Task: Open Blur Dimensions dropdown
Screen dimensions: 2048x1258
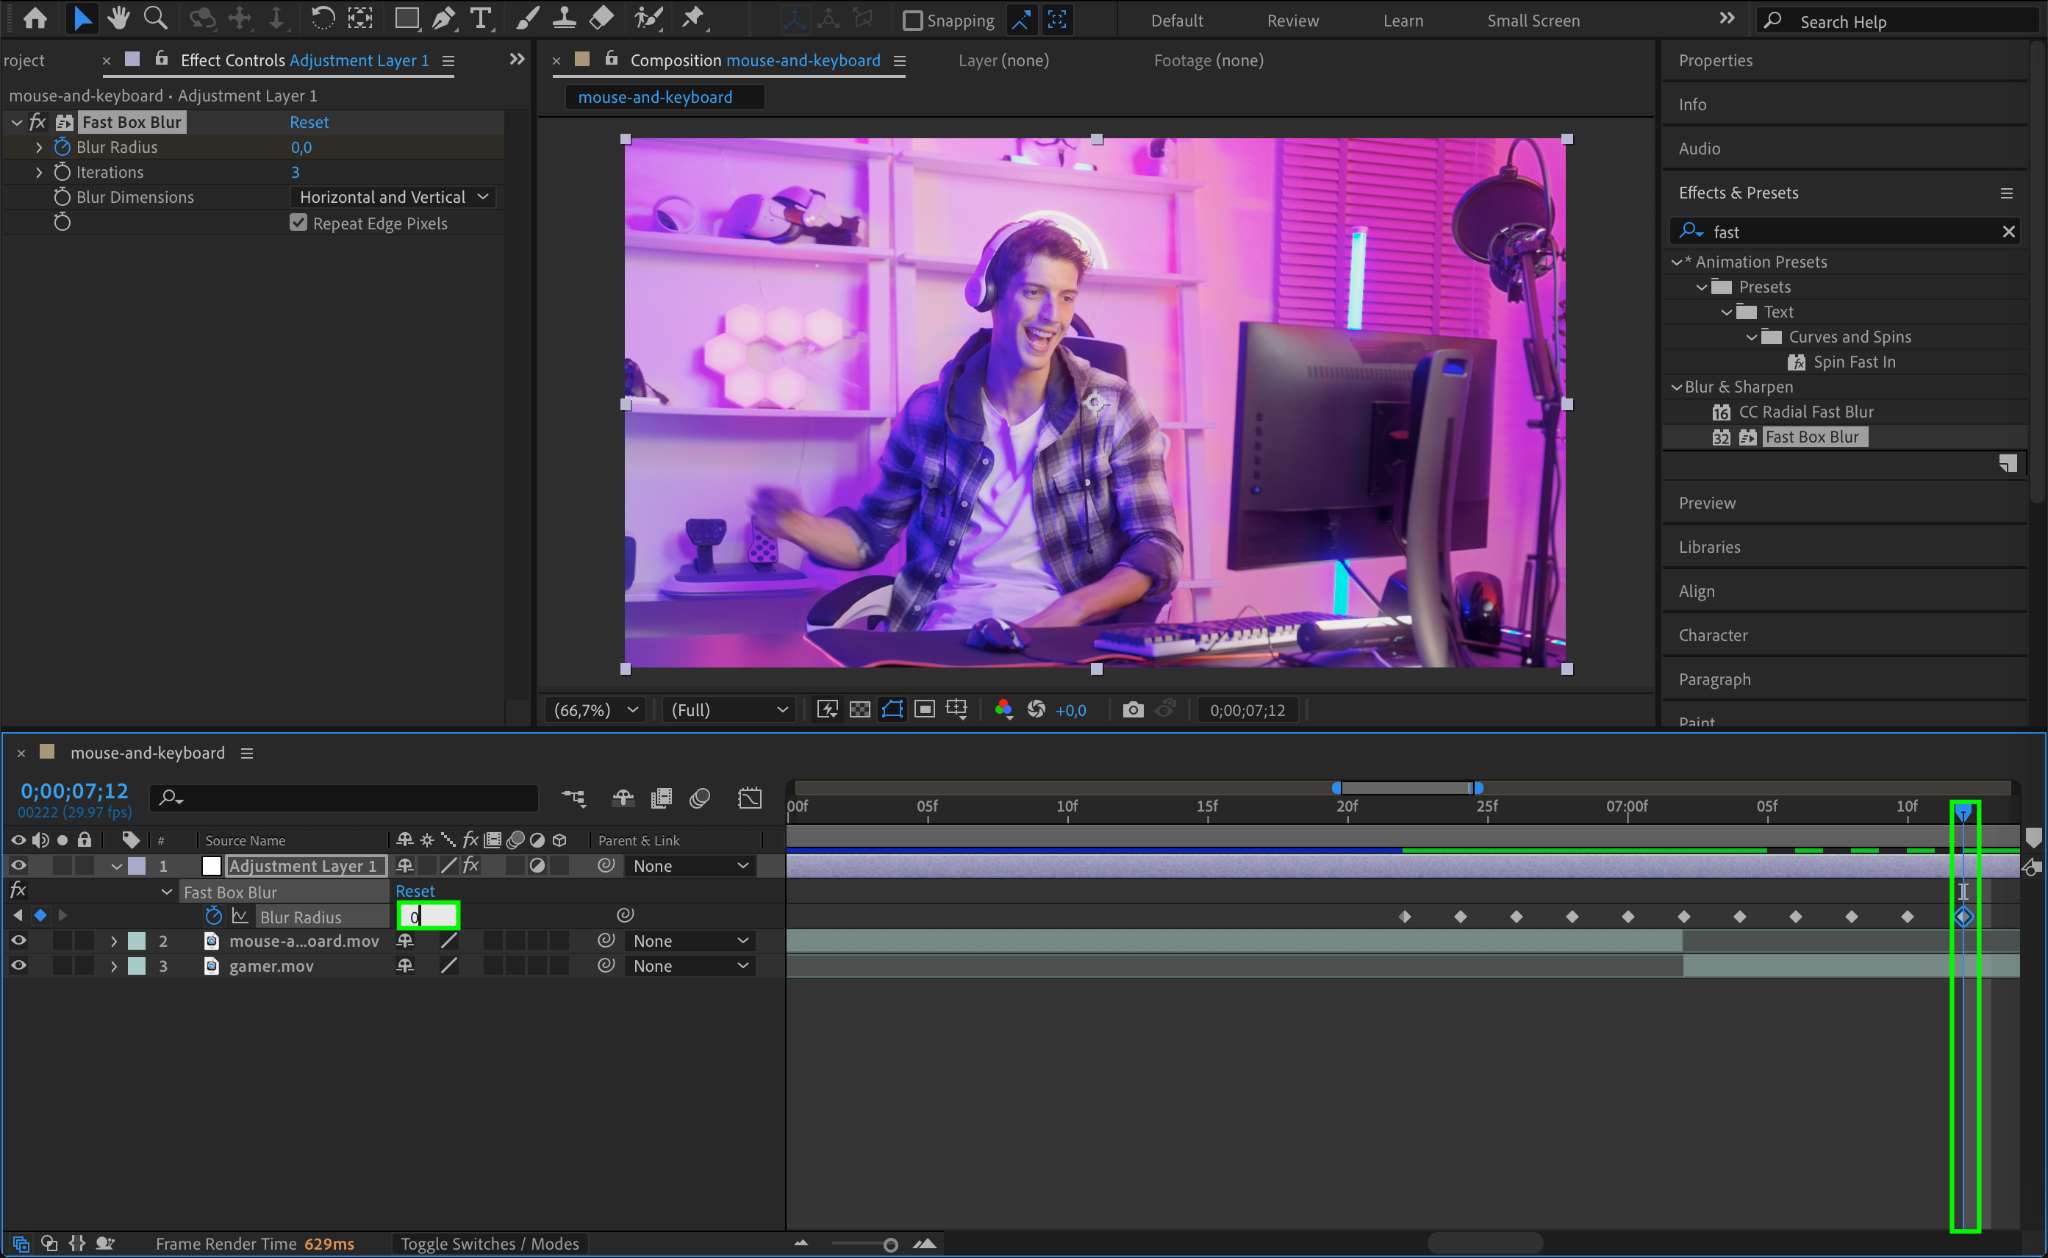Action: click(x=394, y=197)
